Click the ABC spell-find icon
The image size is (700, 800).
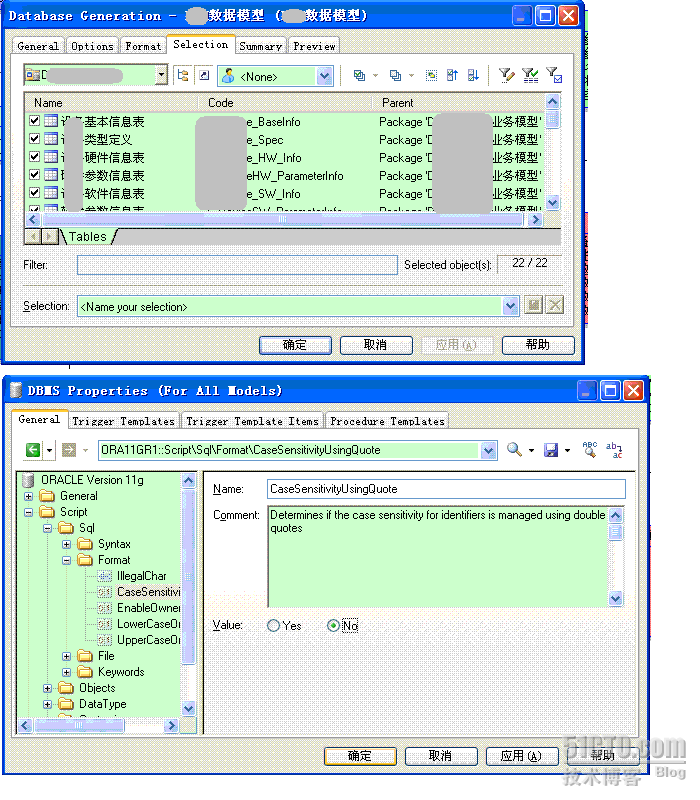(590, 449)
